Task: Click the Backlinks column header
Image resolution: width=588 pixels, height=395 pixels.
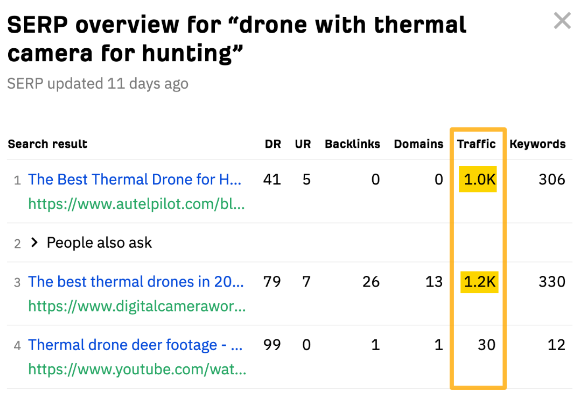Action: 352,144
